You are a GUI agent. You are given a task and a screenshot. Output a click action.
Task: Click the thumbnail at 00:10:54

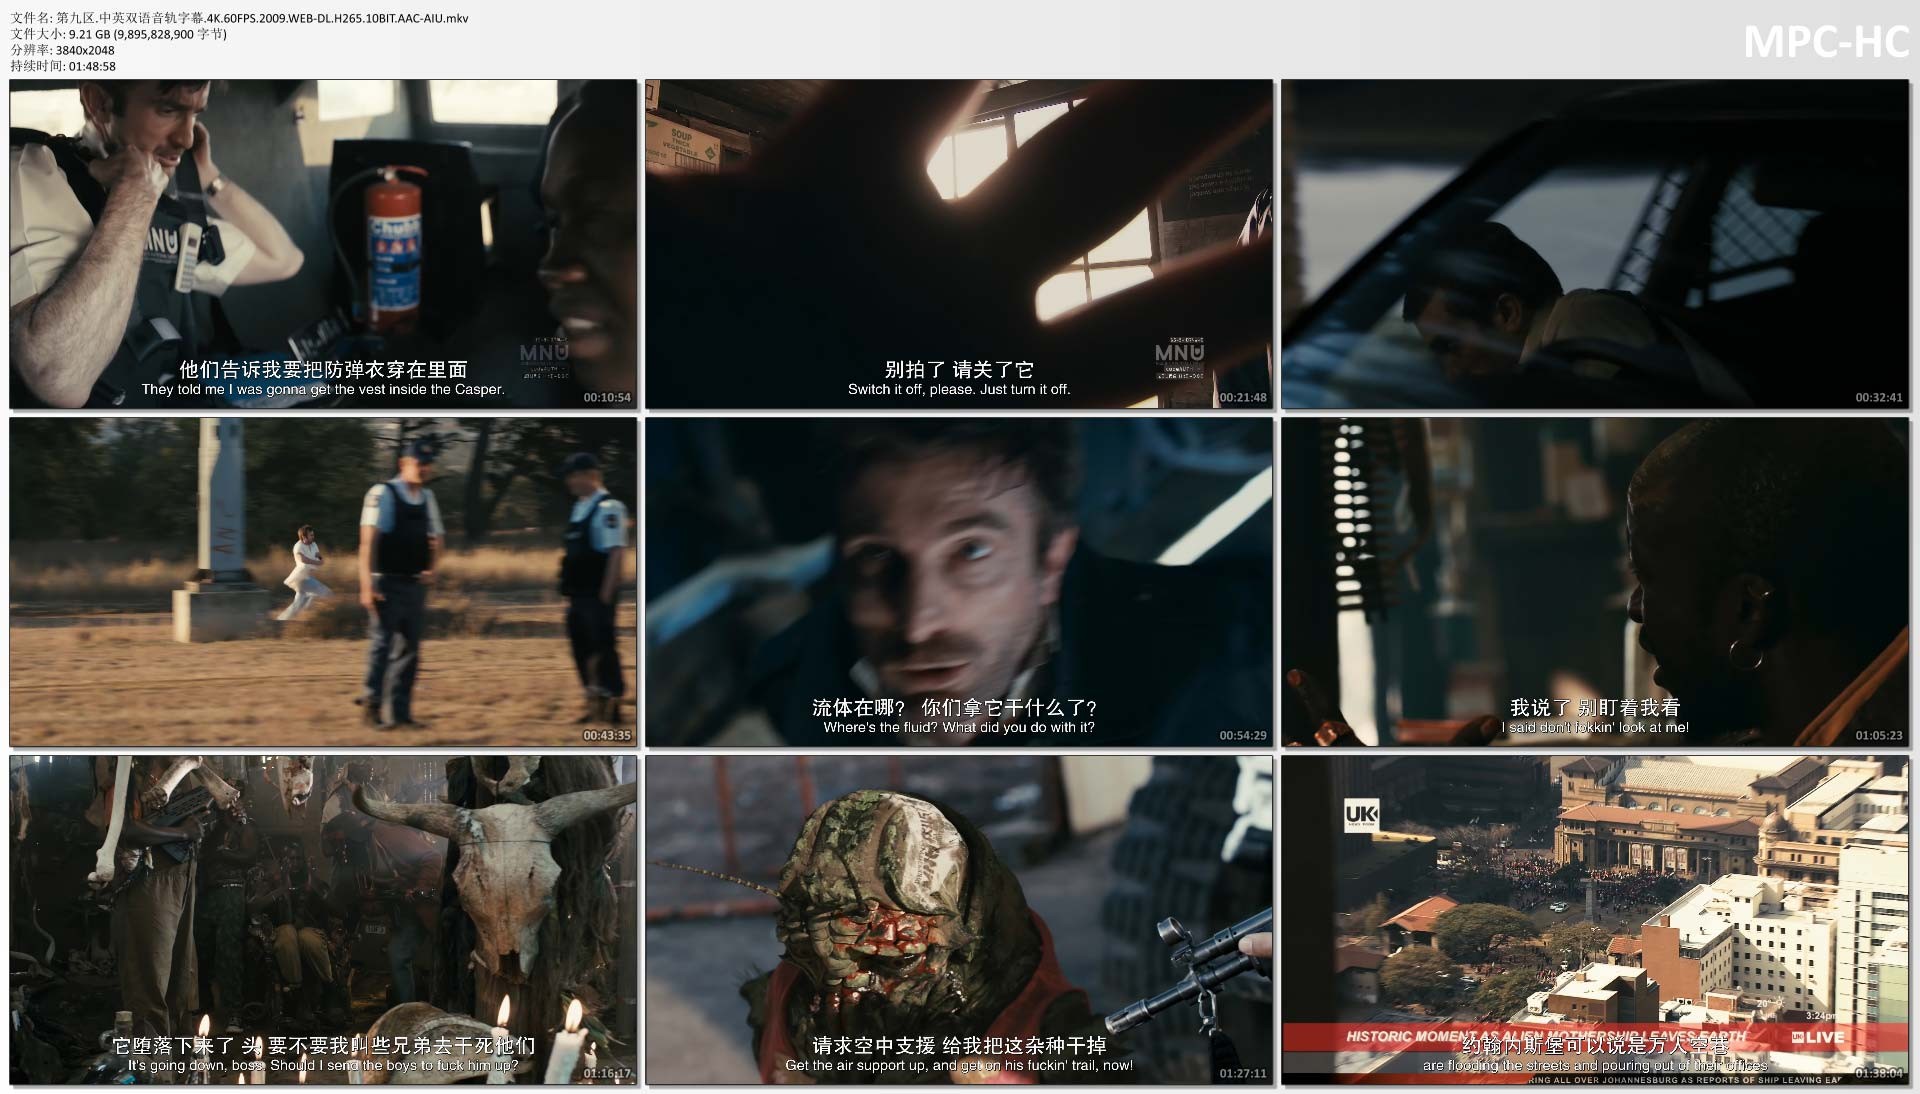point(323,244)
